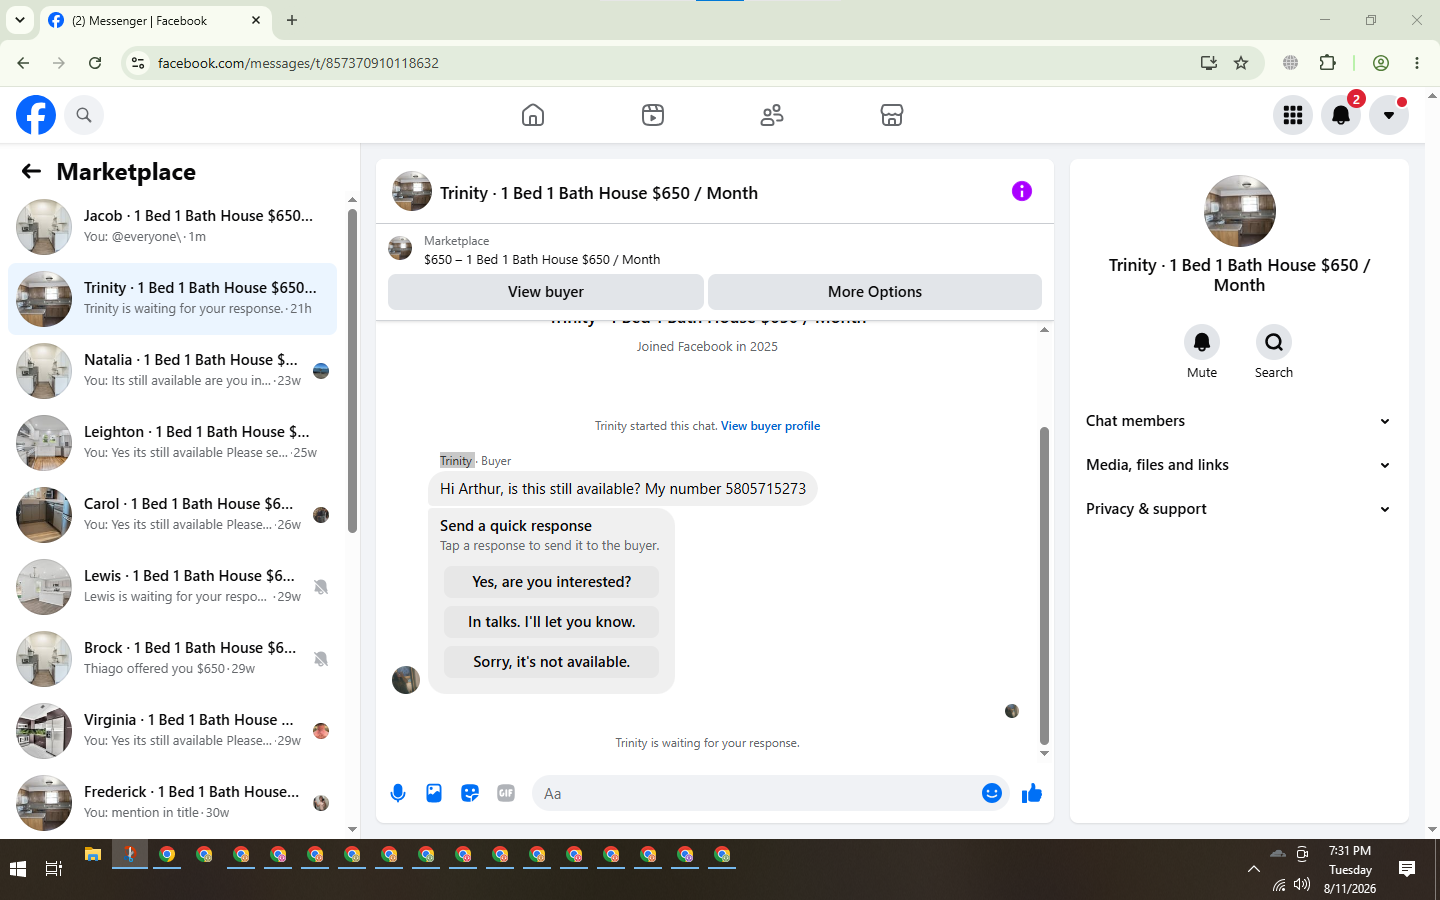Mute the conversation via bell icon
This screenshot has width=1440, height=900.
coord(1202,342)
